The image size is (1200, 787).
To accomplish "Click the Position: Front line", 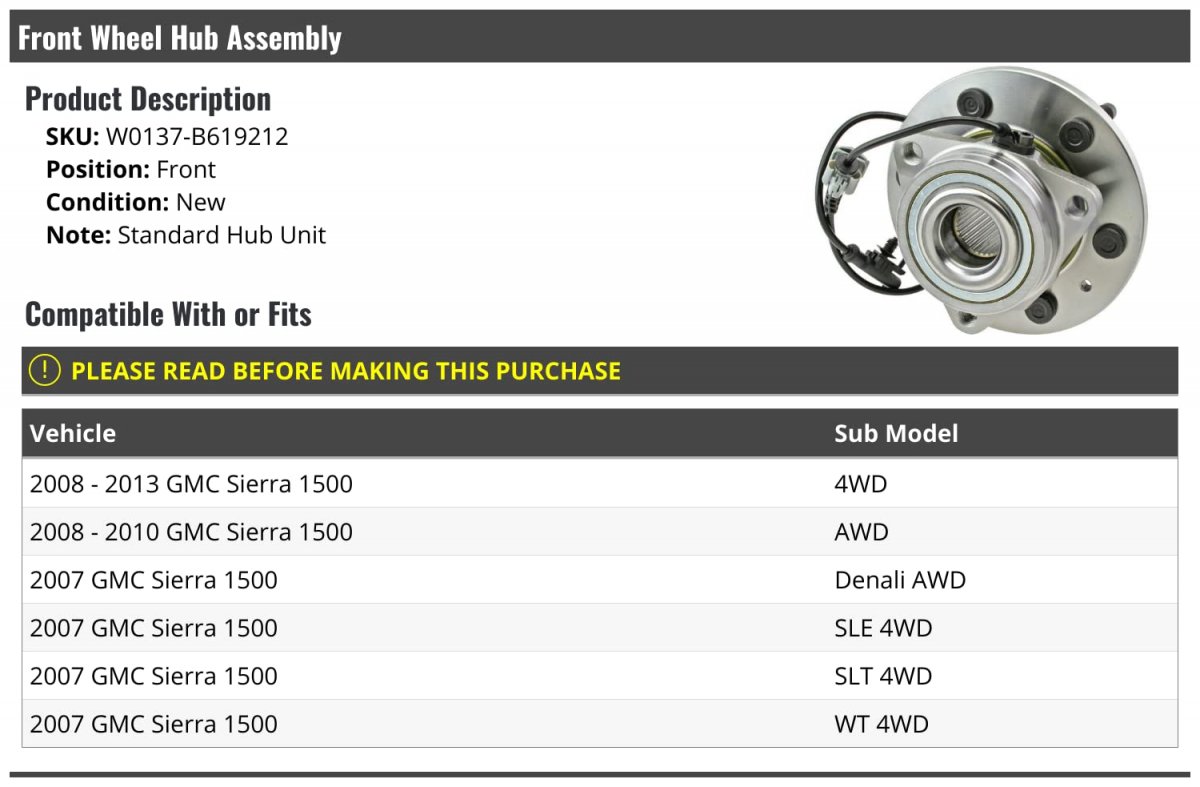I will coord(131,169).
